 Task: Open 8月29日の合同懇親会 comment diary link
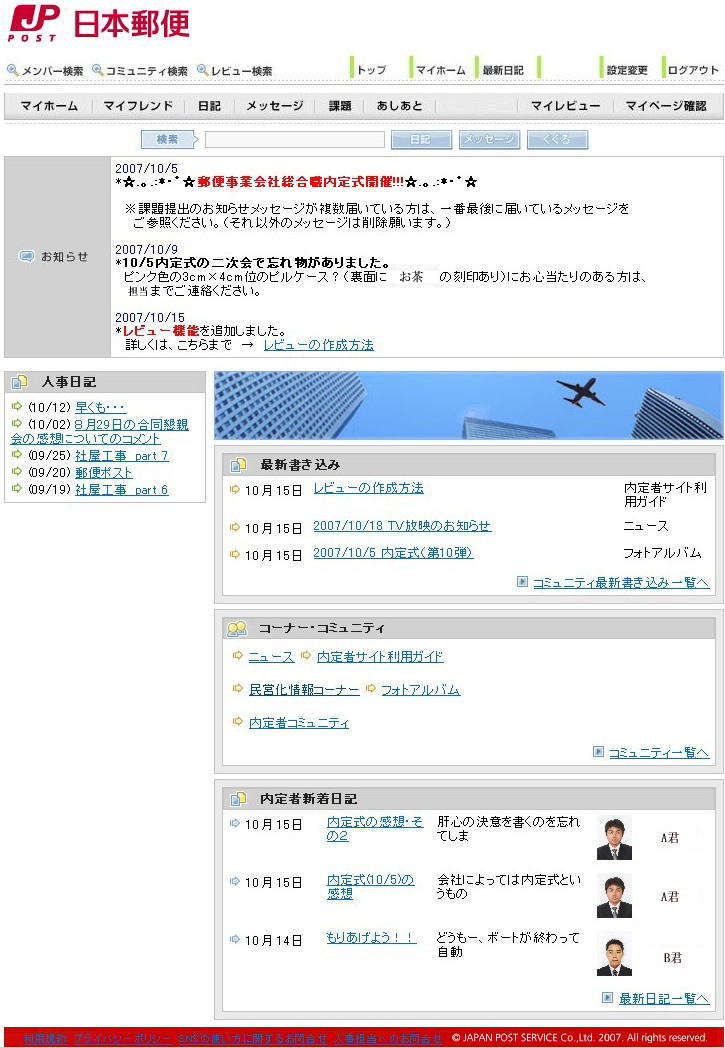click(99, 431)
